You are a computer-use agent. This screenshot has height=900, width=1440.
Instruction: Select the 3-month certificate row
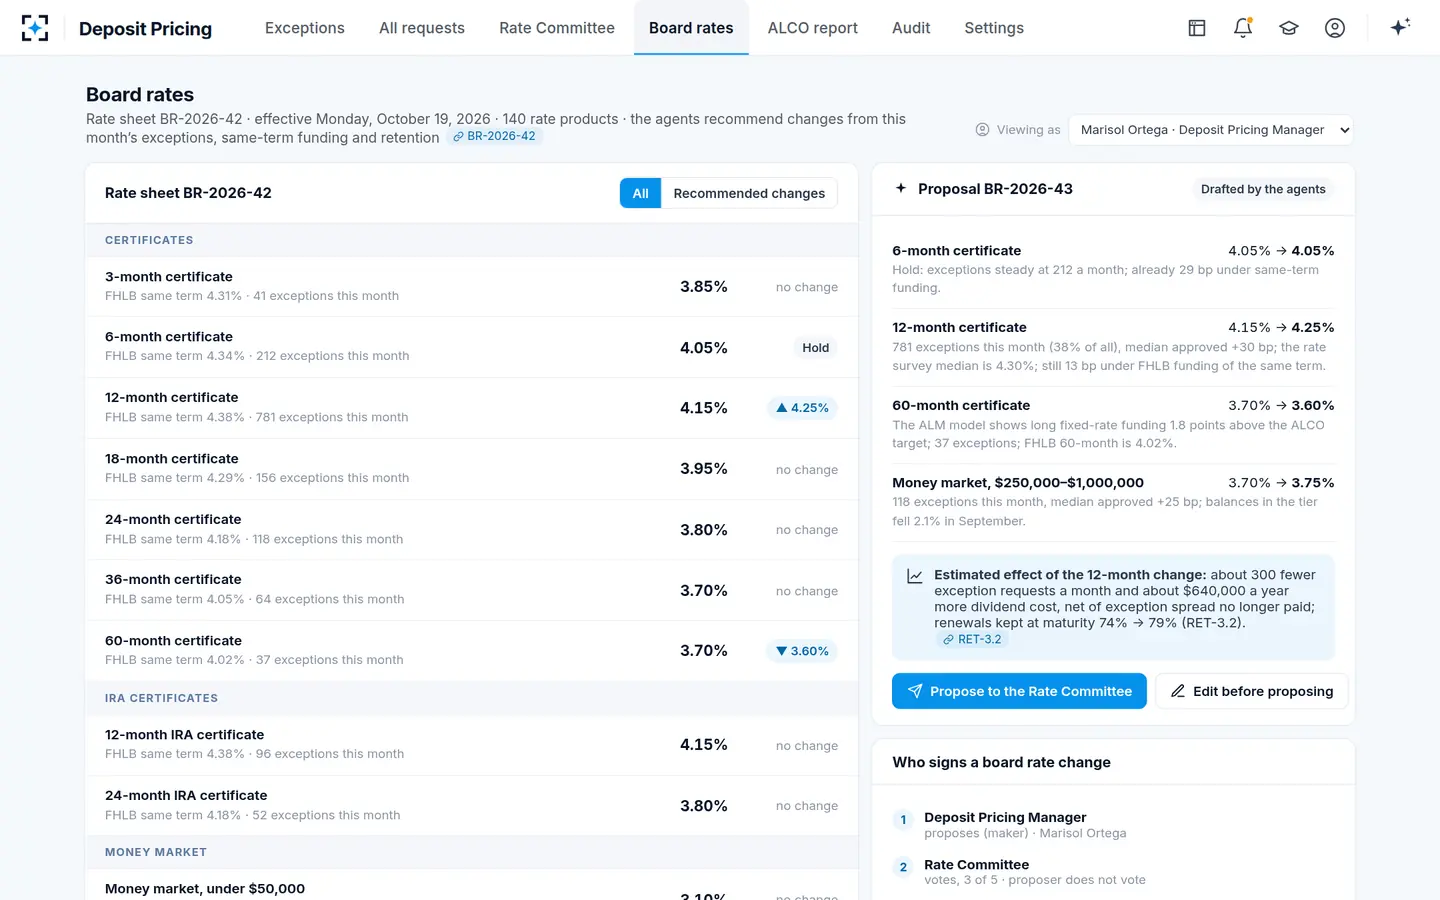[x=472, y=287]
